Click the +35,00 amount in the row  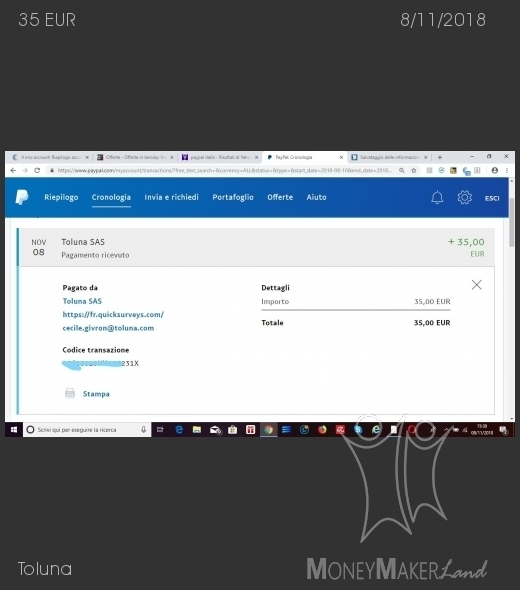click(466, 242)
